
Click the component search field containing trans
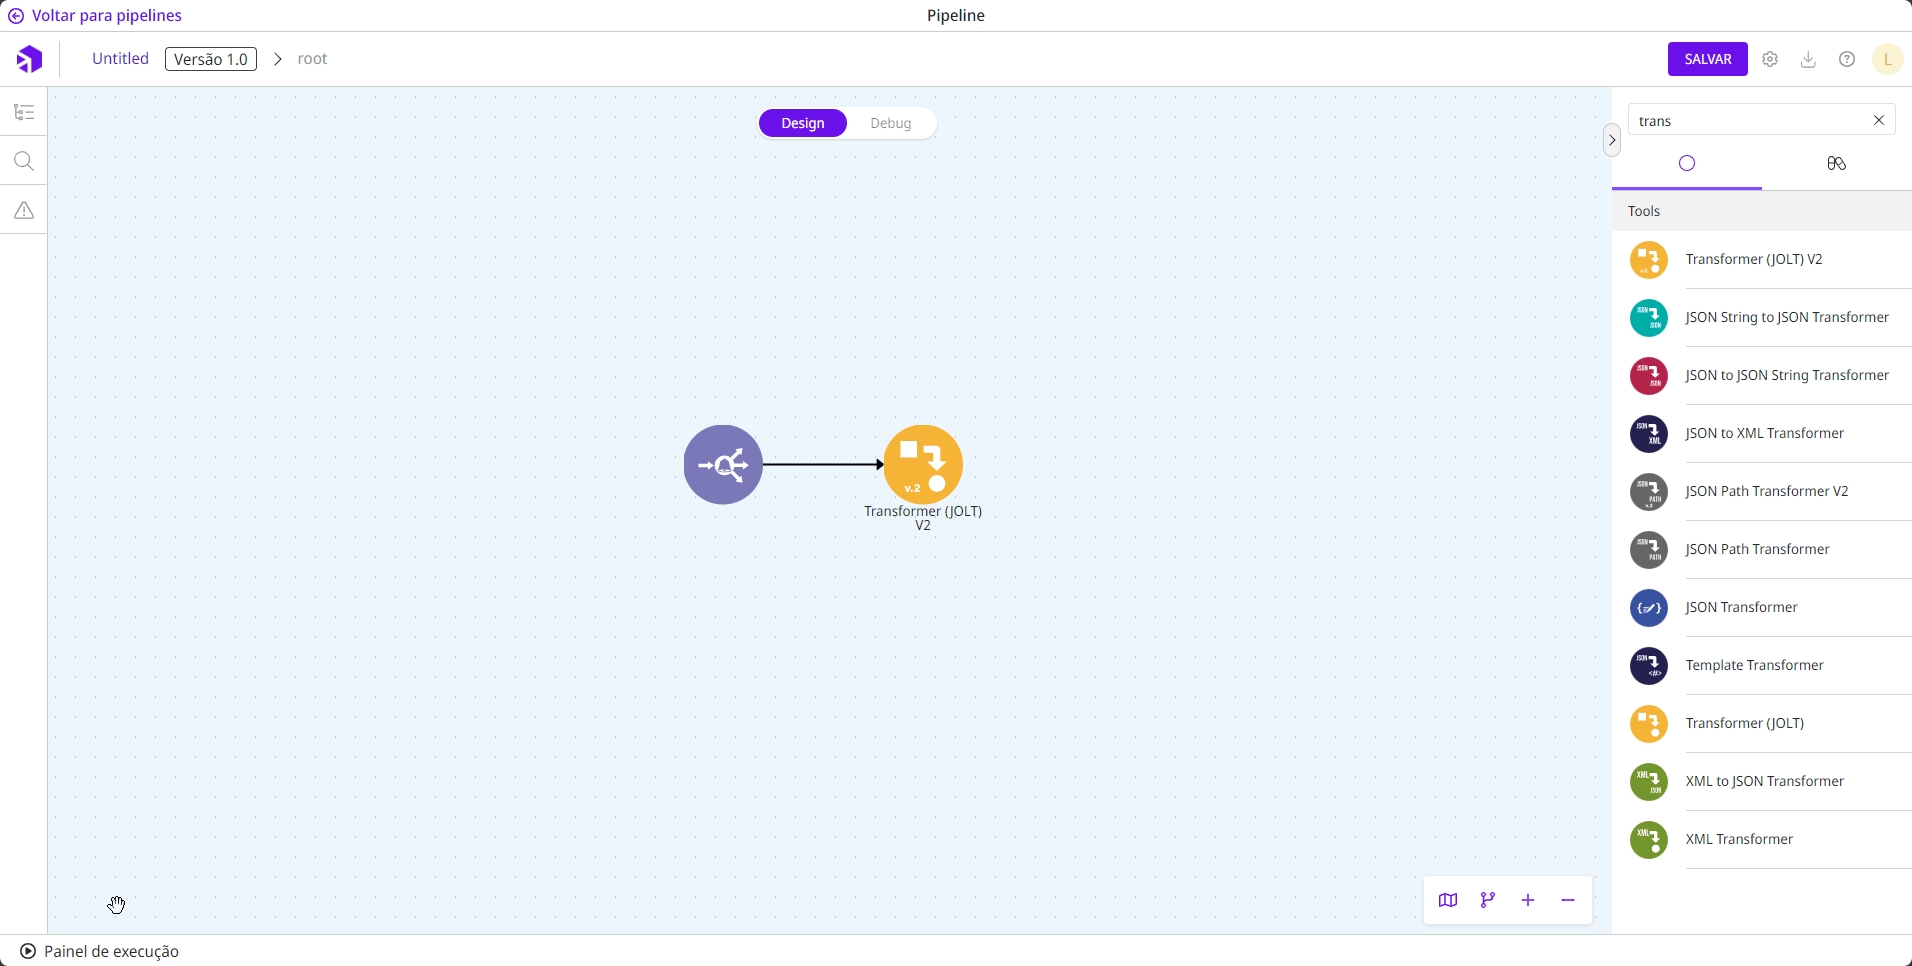1750,121
